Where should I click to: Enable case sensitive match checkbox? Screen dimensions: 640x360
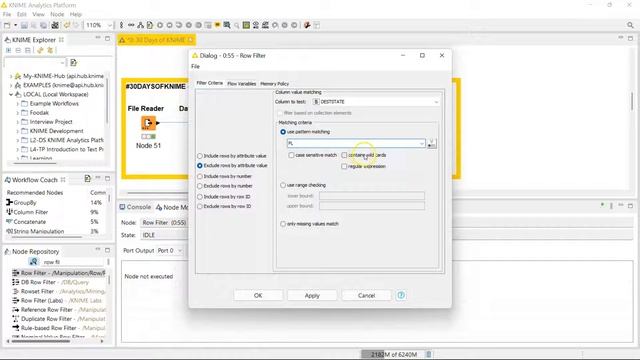291,155
